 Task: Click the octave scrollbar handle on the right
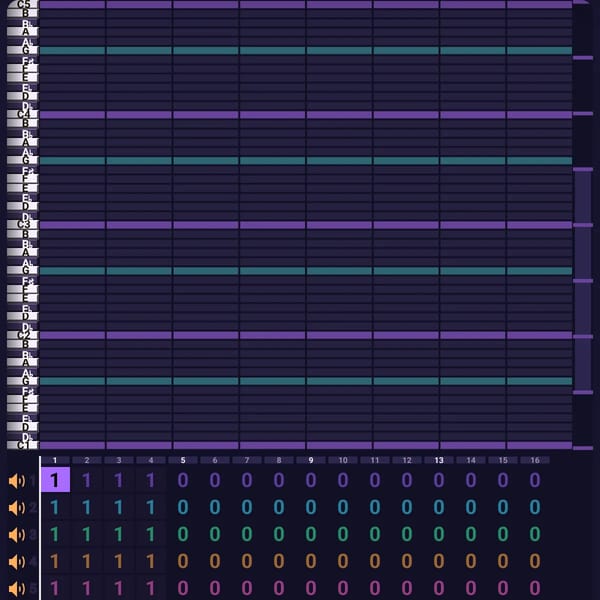(x=583, y=280)
